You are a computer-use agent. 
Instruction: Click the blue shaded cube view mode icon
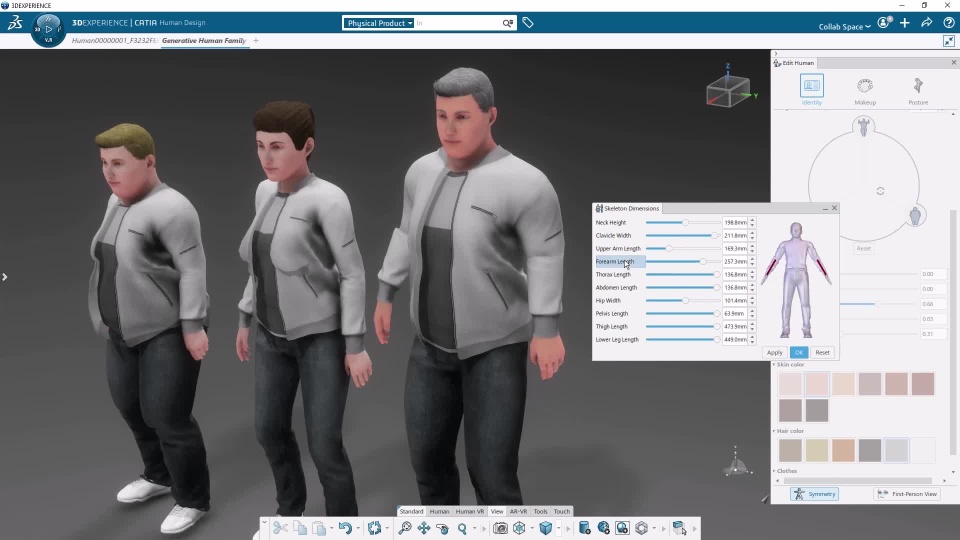546,528
